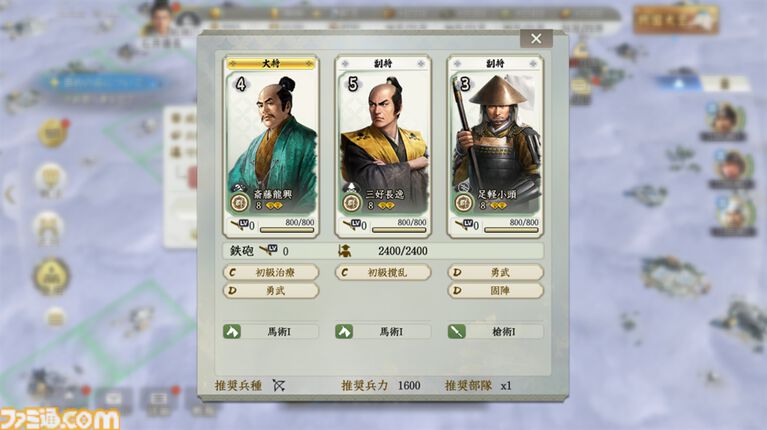Click the soldier count icon beside 2400/2400
The image size is (767, 430).
(345, 251)
